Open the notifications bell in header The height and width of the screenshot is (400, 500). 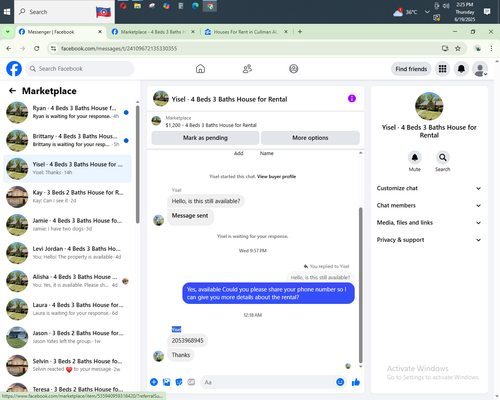(461, 69)
